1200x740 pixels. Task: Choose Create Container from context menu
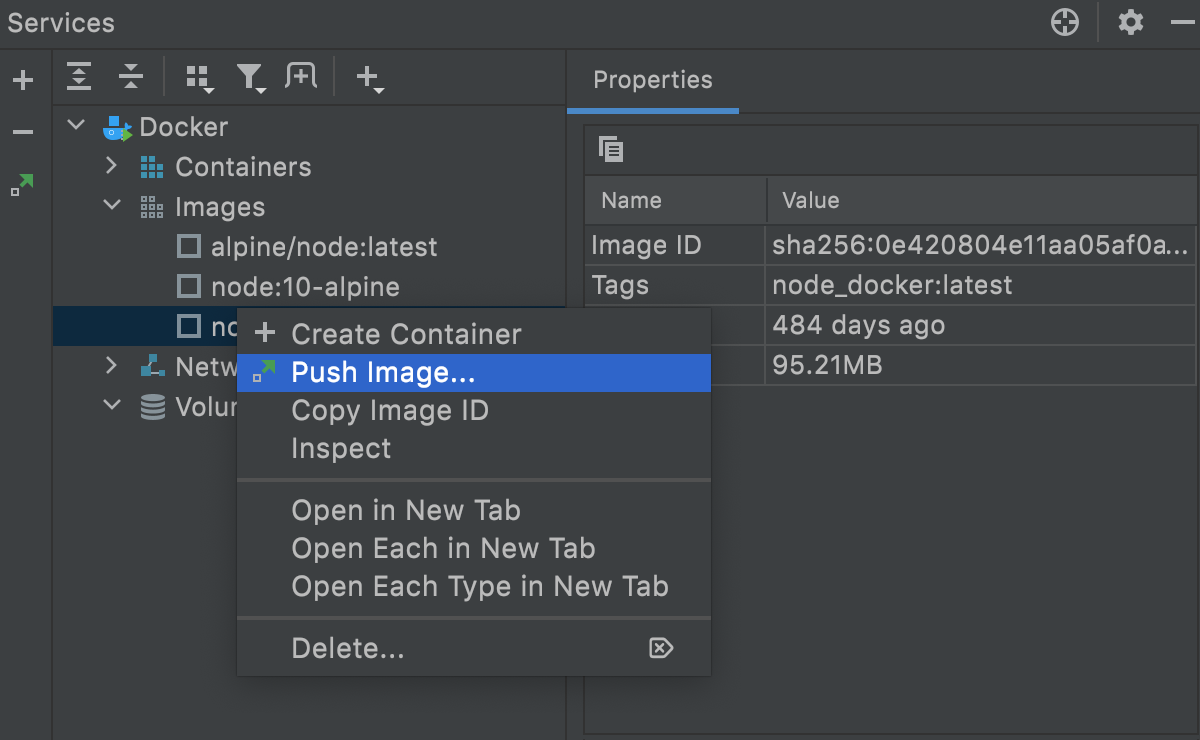coord(474,334)
